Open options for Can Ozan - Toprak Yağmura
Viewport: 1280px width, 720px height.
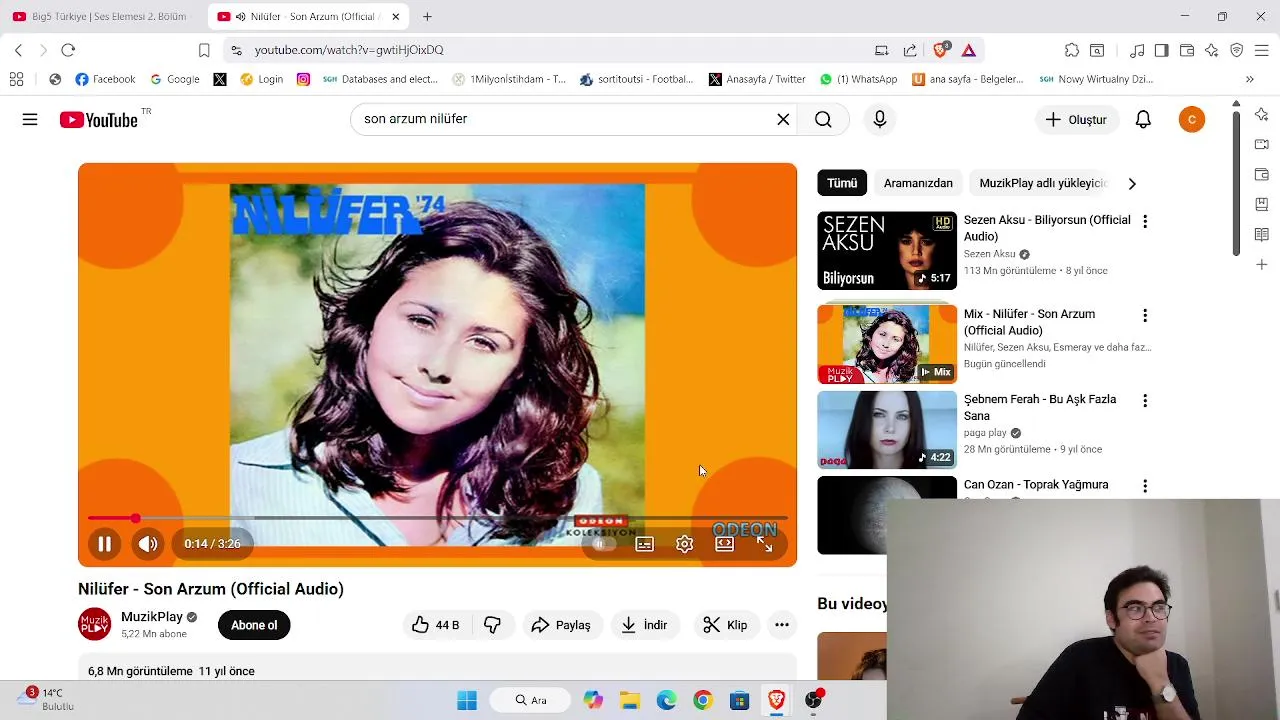(1145, 486)
